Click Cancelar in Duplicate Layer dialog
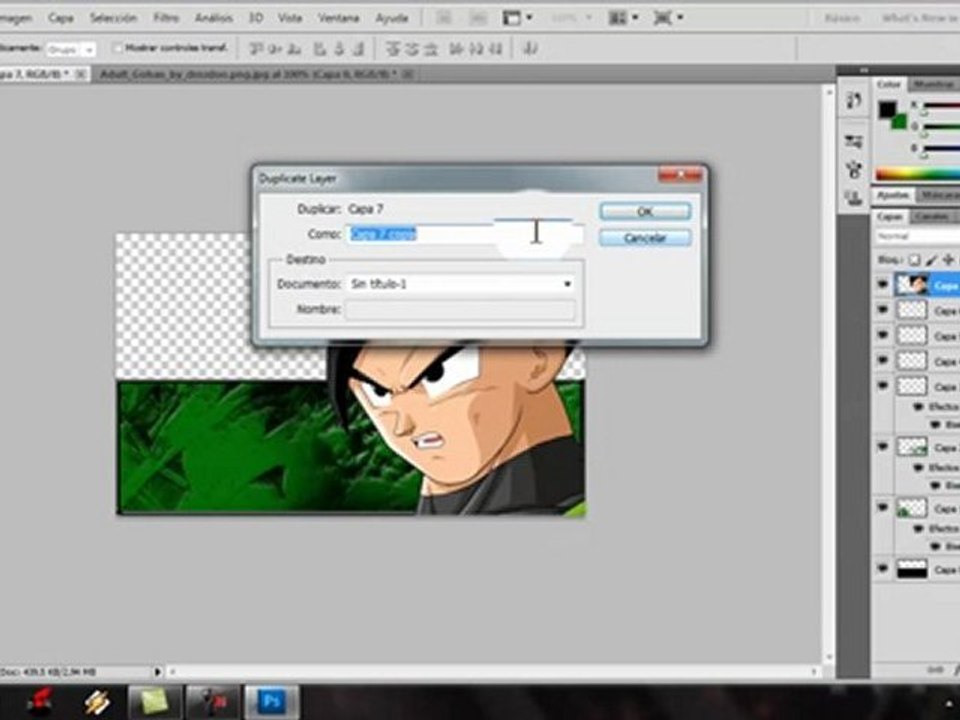The image size is (960, 720). (645, 238)
